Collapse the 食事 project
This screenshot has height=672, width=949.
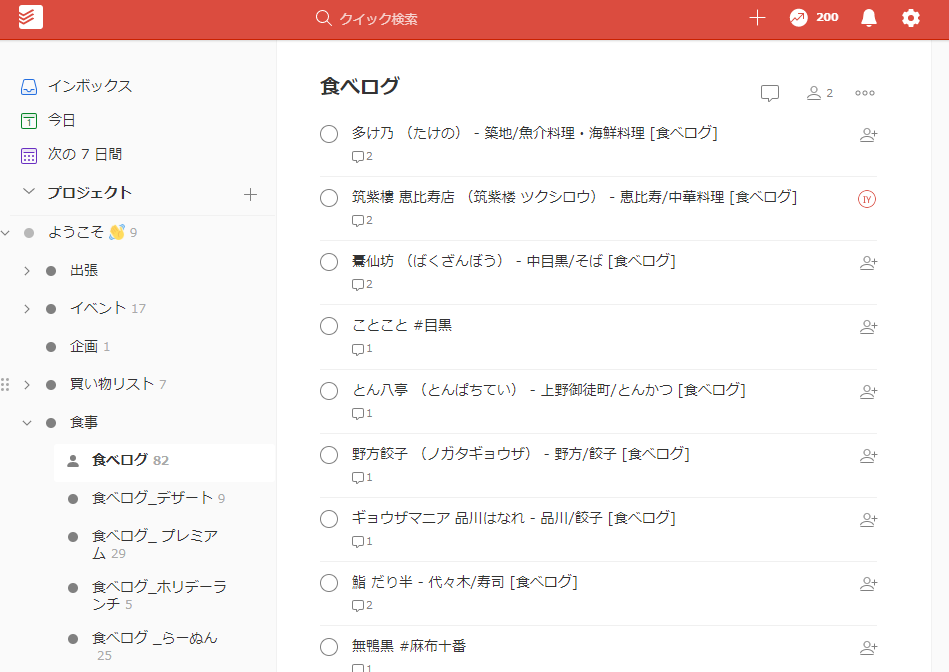coord(27,423)
